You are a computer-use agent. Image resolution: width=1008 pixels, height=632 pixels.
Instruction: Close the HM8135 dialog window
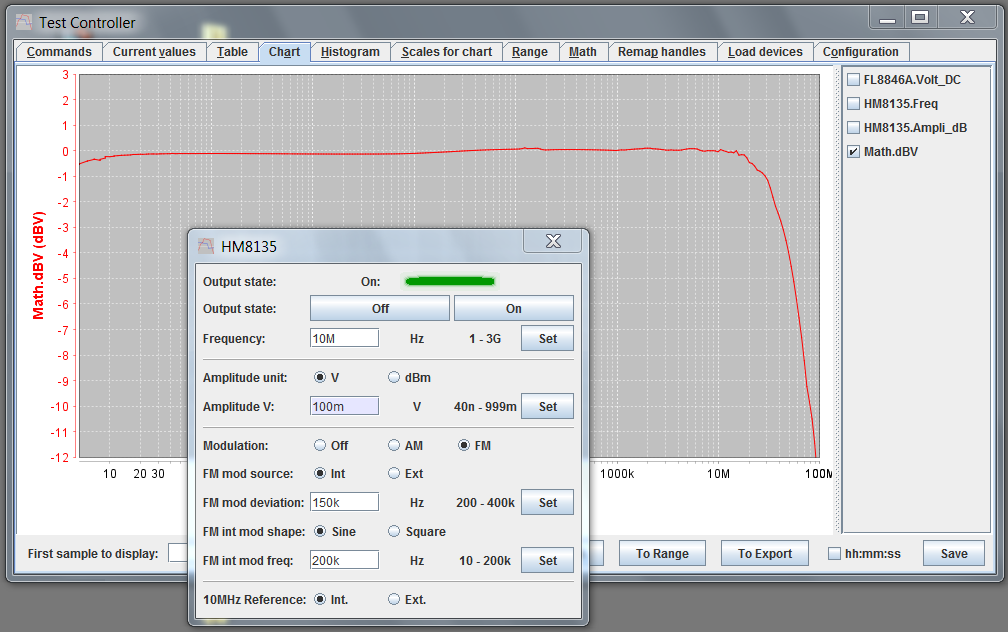click(551, 243)
